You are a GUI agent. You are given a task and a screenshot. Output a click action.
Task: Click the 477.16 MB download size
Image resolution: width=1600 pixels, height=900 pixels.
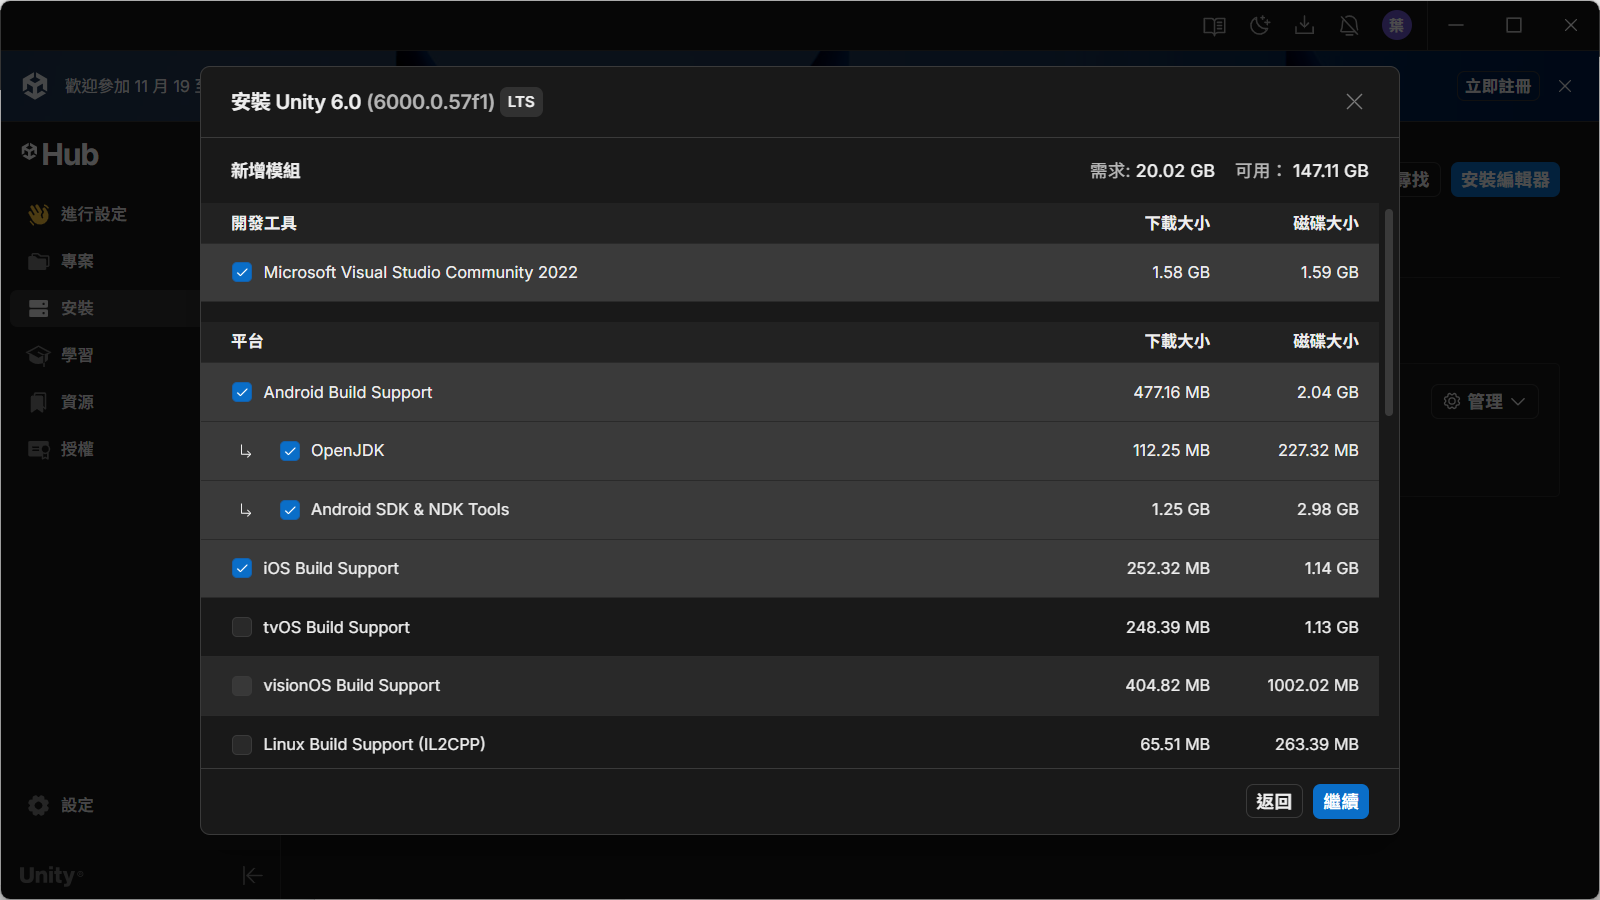coord(1171,392)
